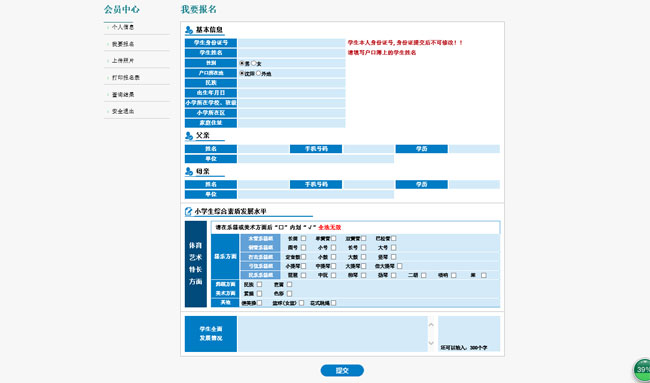650x383 pixels.
Task: Click the 基本信息 person icon
Action: 189,30
